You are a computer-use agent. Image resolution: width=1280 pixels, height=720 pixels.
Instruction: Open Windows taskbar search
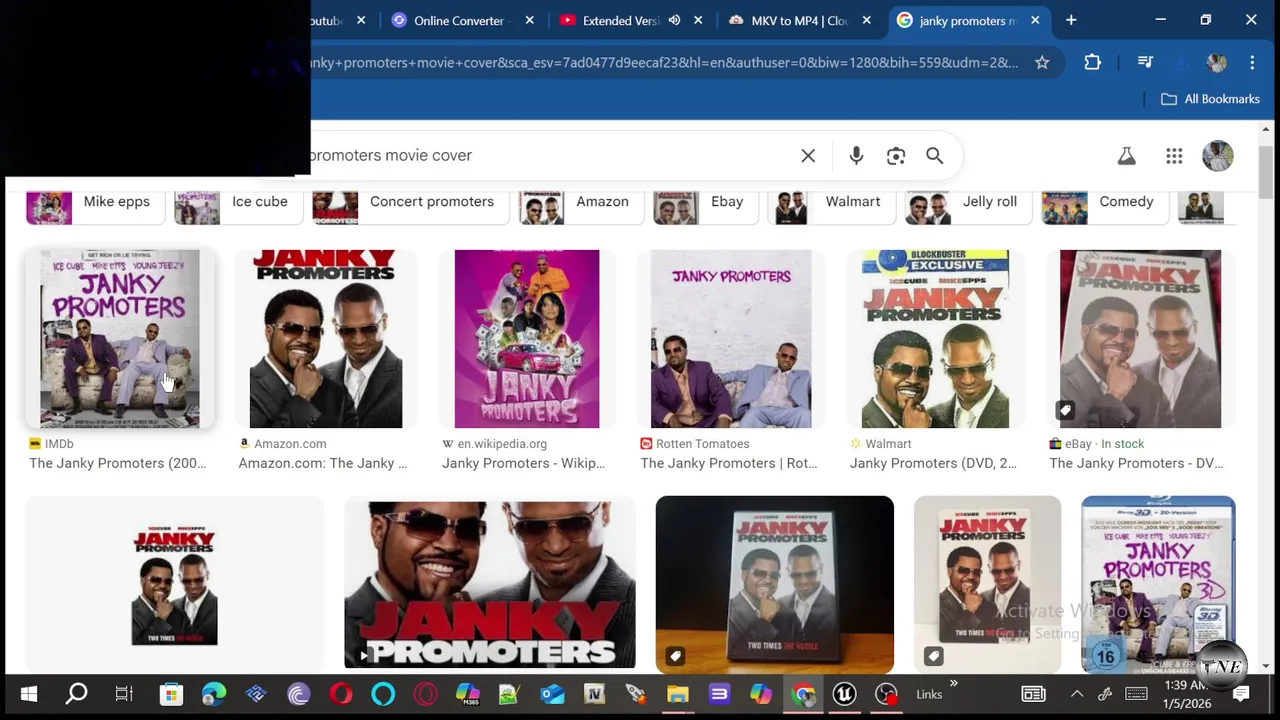[76, 694]
